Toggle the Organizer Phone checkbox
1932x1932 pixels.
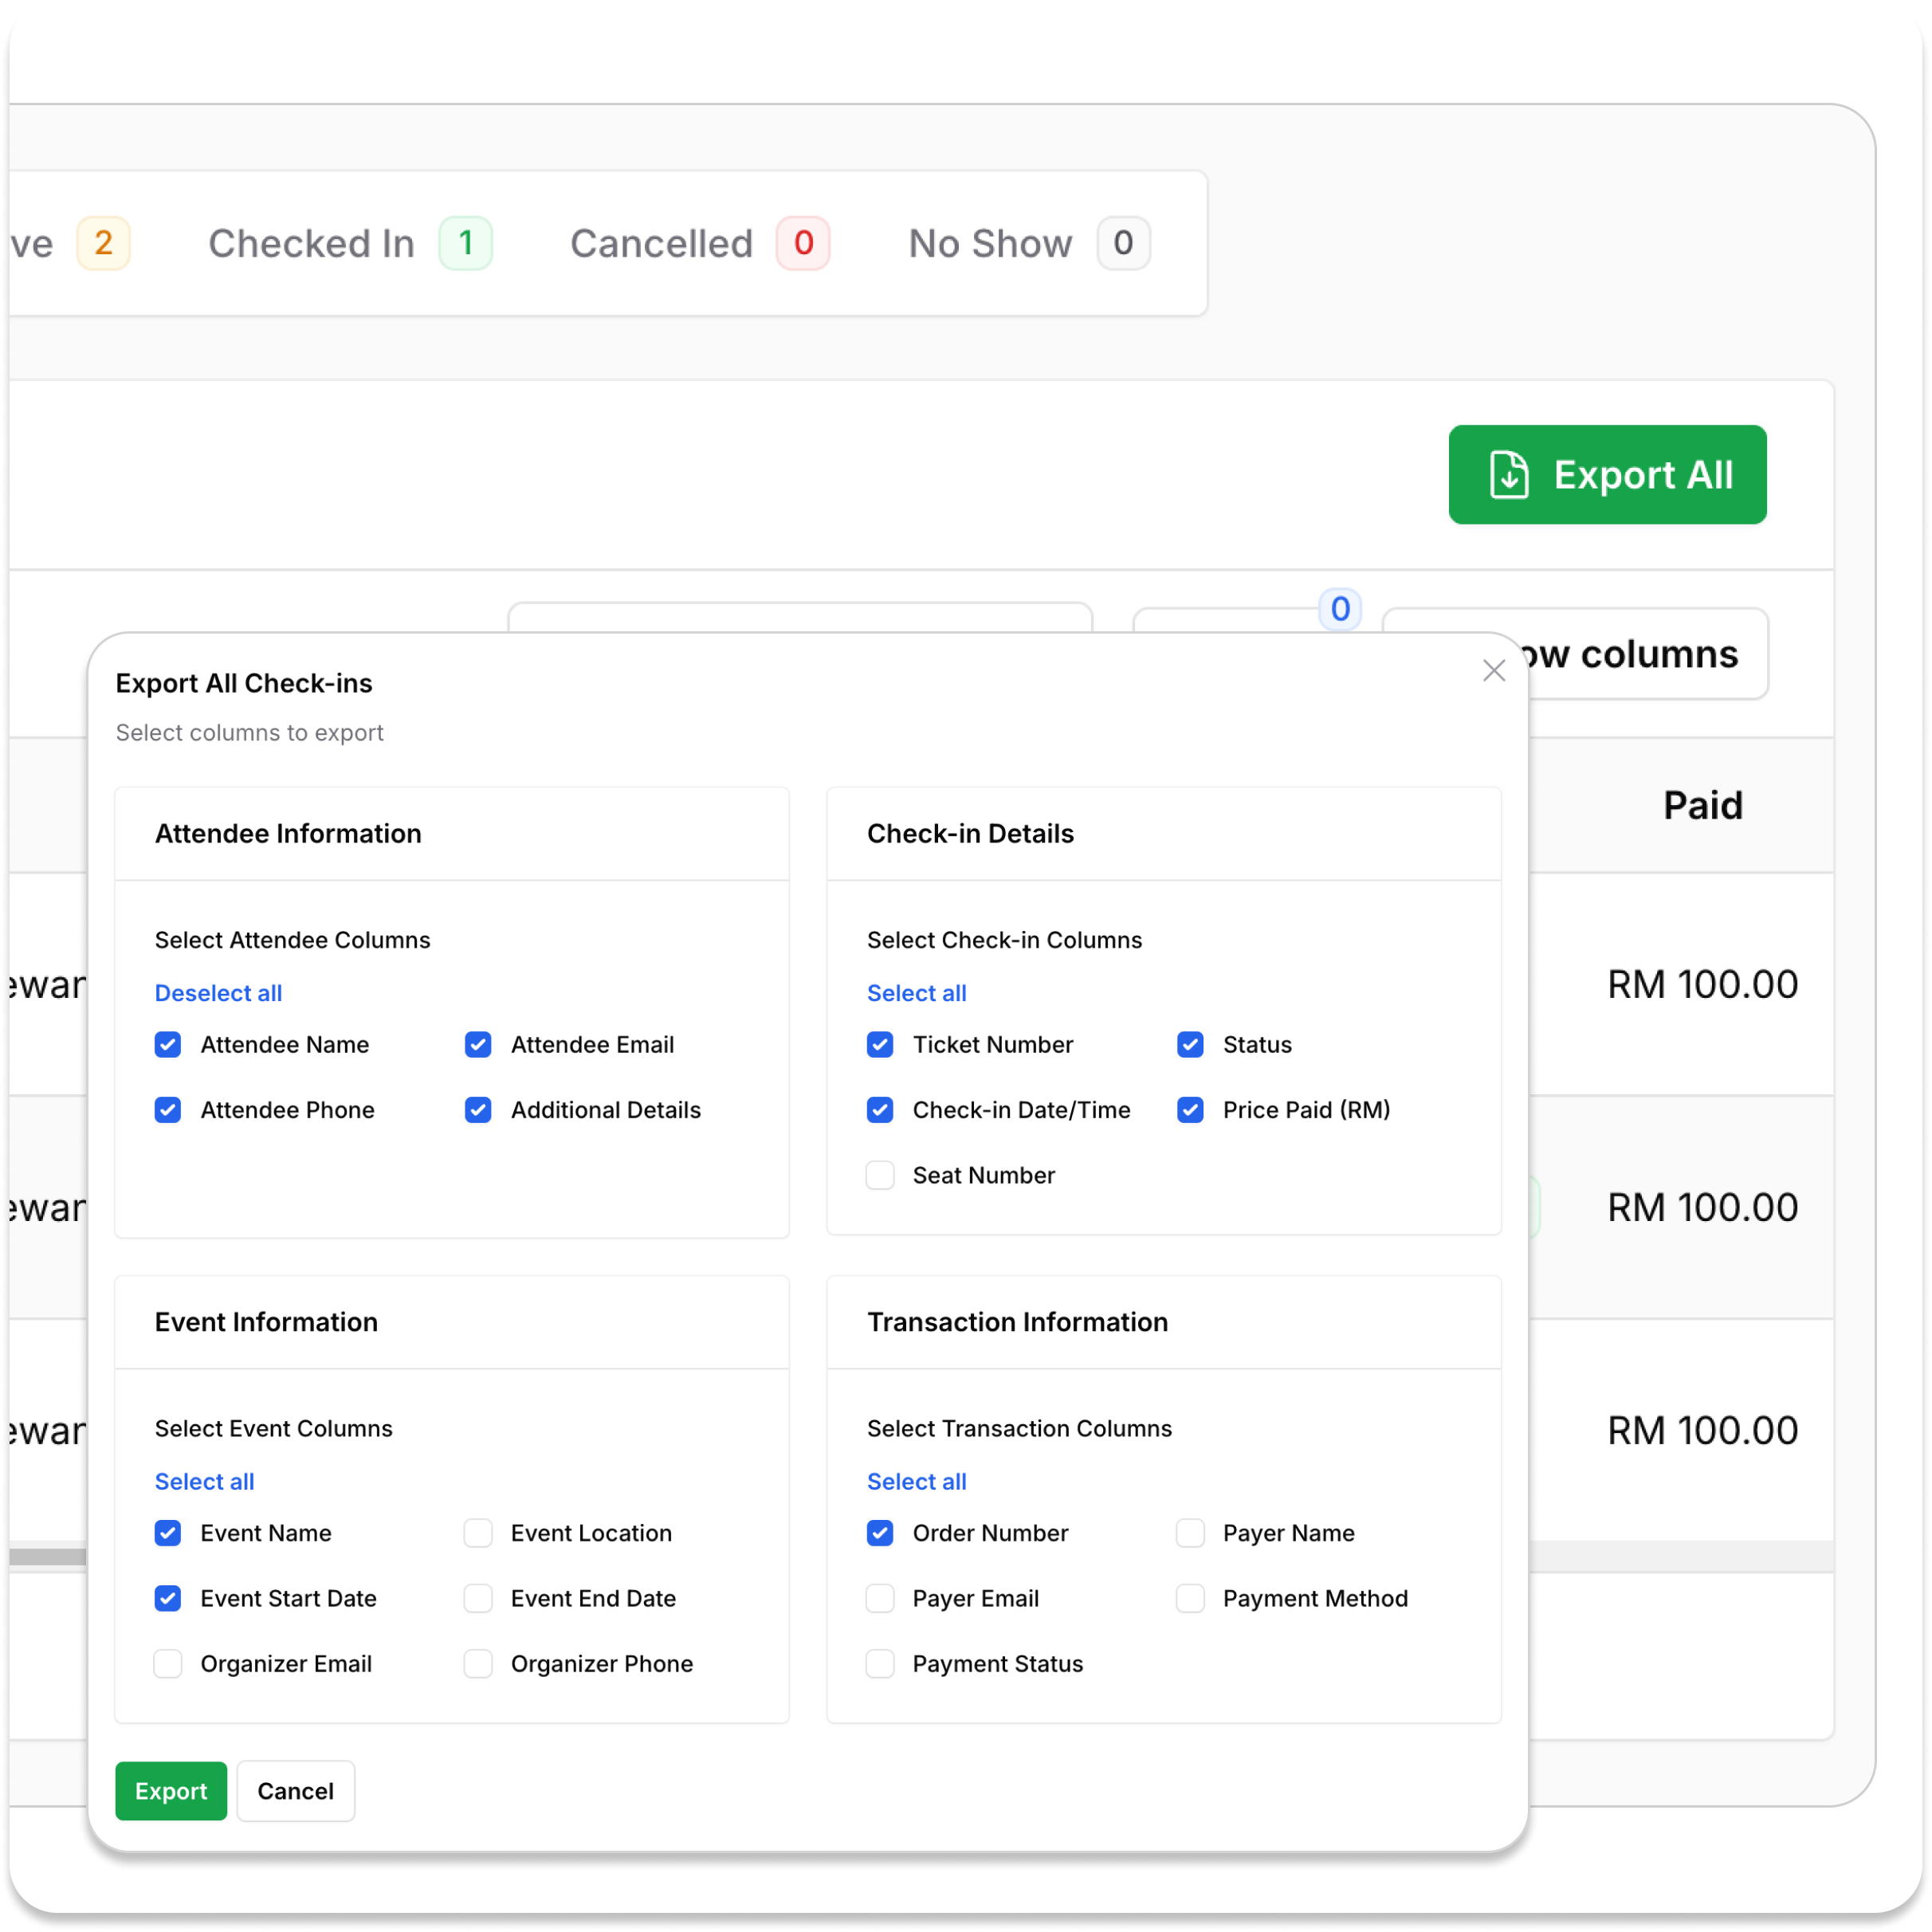click(x=478, y=1664)
